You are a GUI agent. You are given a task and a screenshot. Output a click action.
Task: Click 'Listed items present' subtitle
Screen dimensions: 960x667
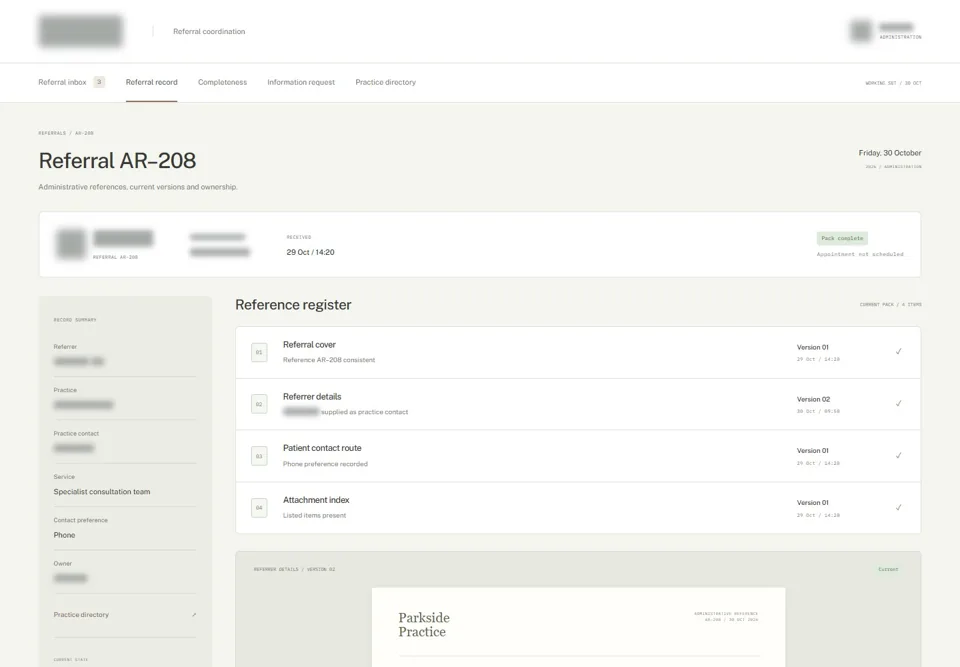click(x=314, y=516)
